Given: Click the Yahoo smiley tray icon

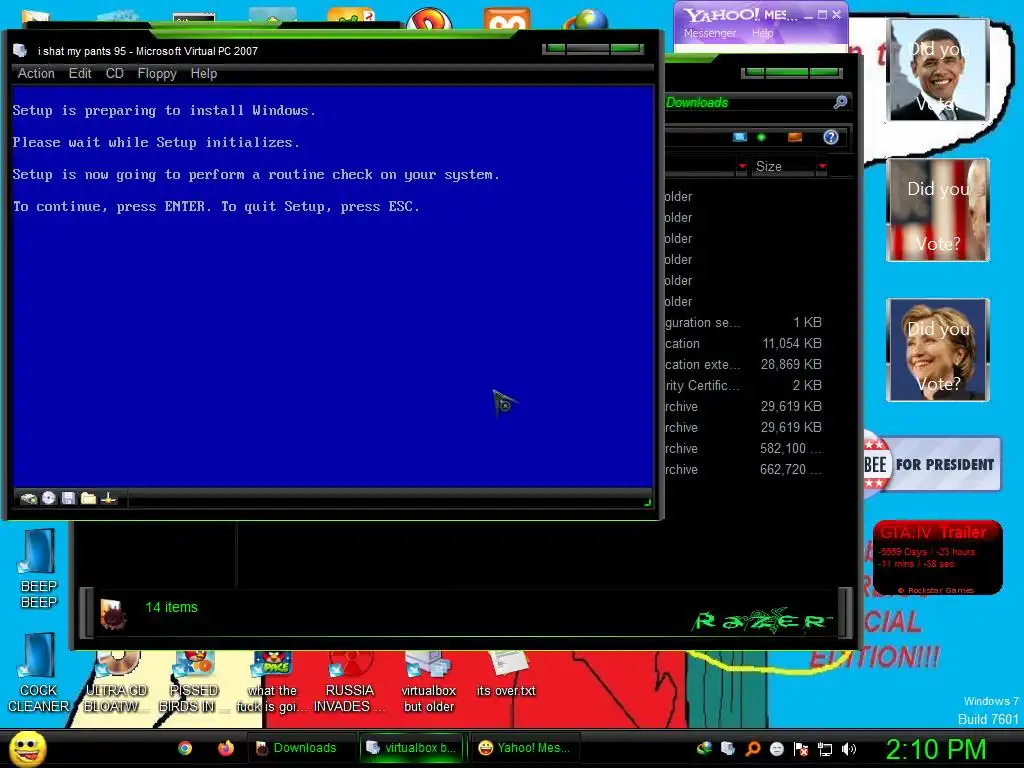Looking at the screenshot, I should (x=776, y=749).
